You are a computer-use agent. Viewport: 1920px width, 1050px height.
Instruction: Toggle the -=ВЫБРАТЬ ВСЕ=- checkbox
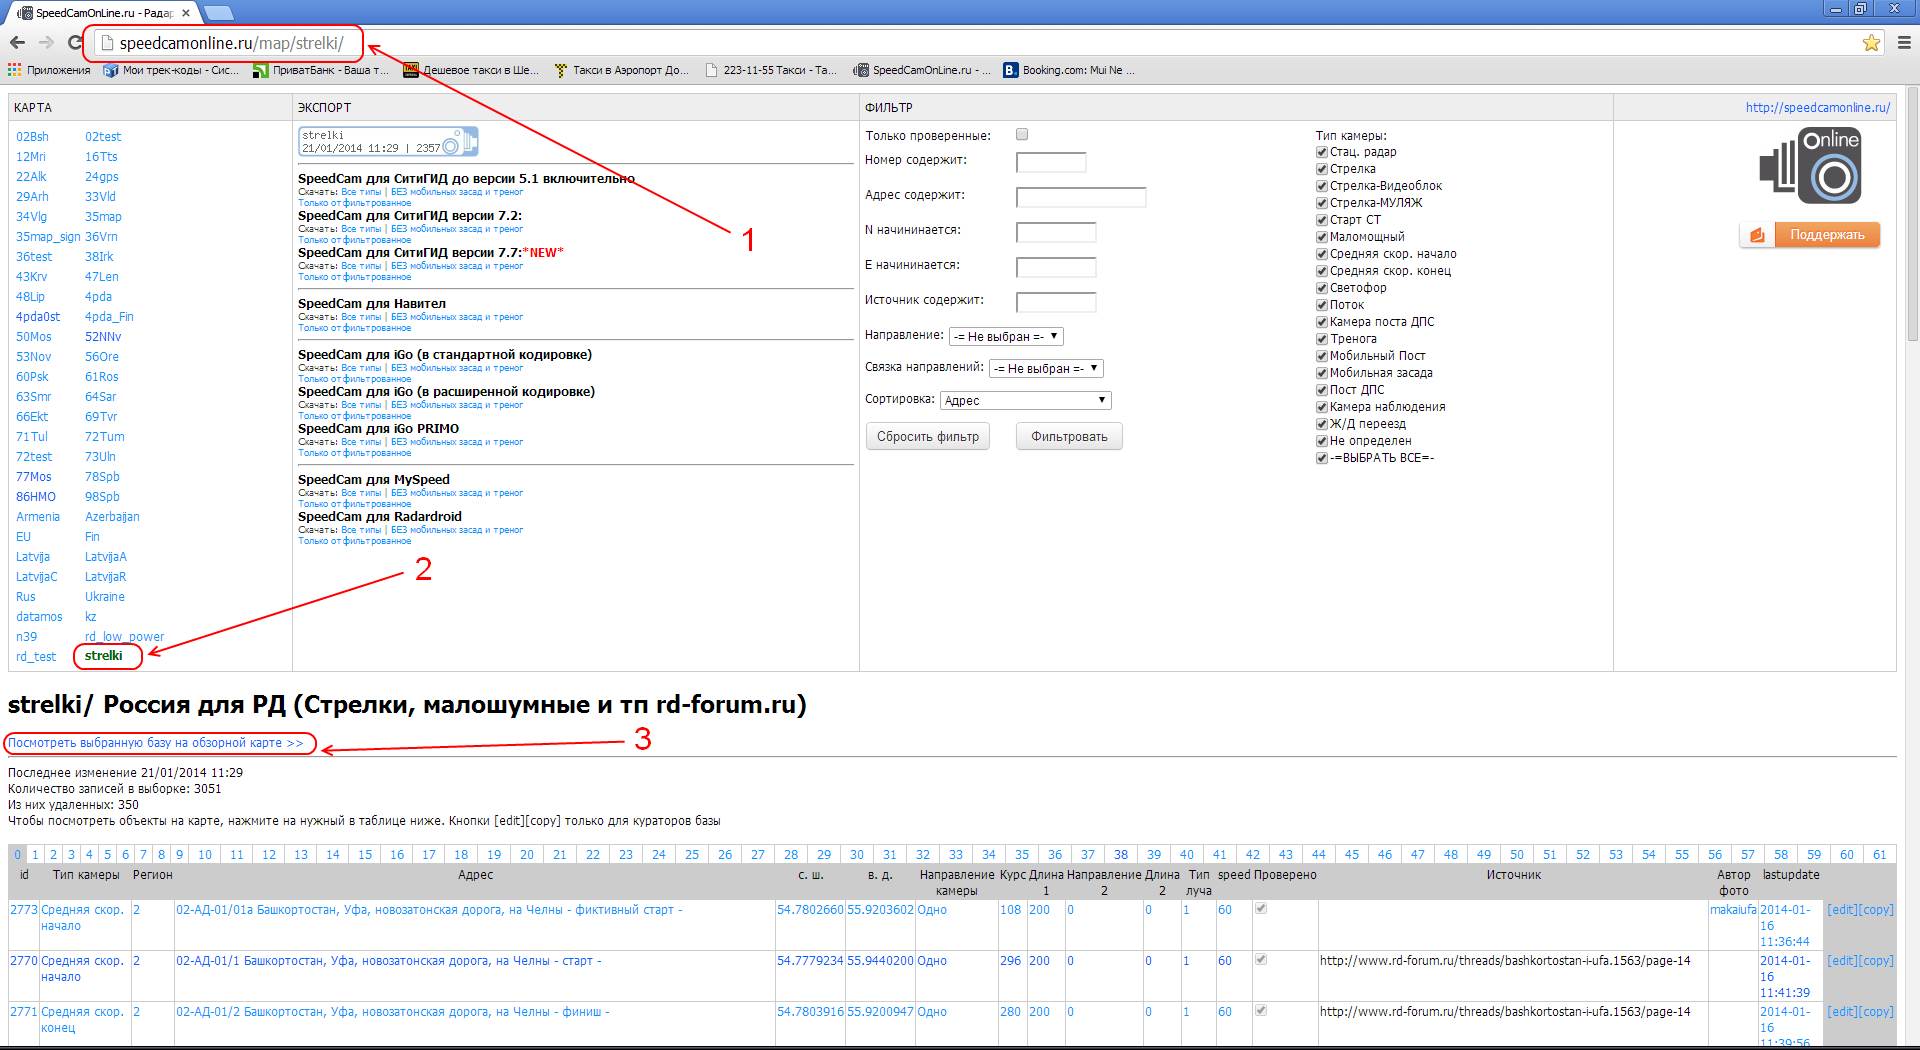[1322, 458]
